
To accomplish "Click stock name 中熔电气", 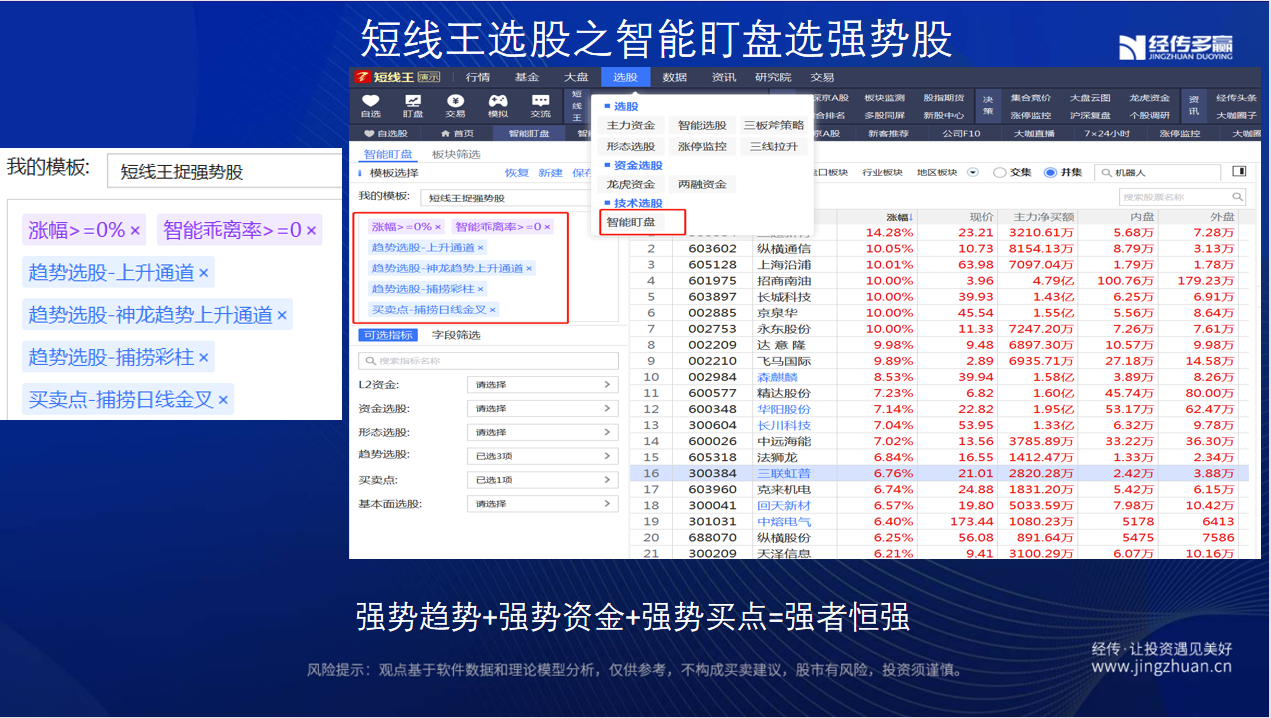I will (x=784, y=521).
